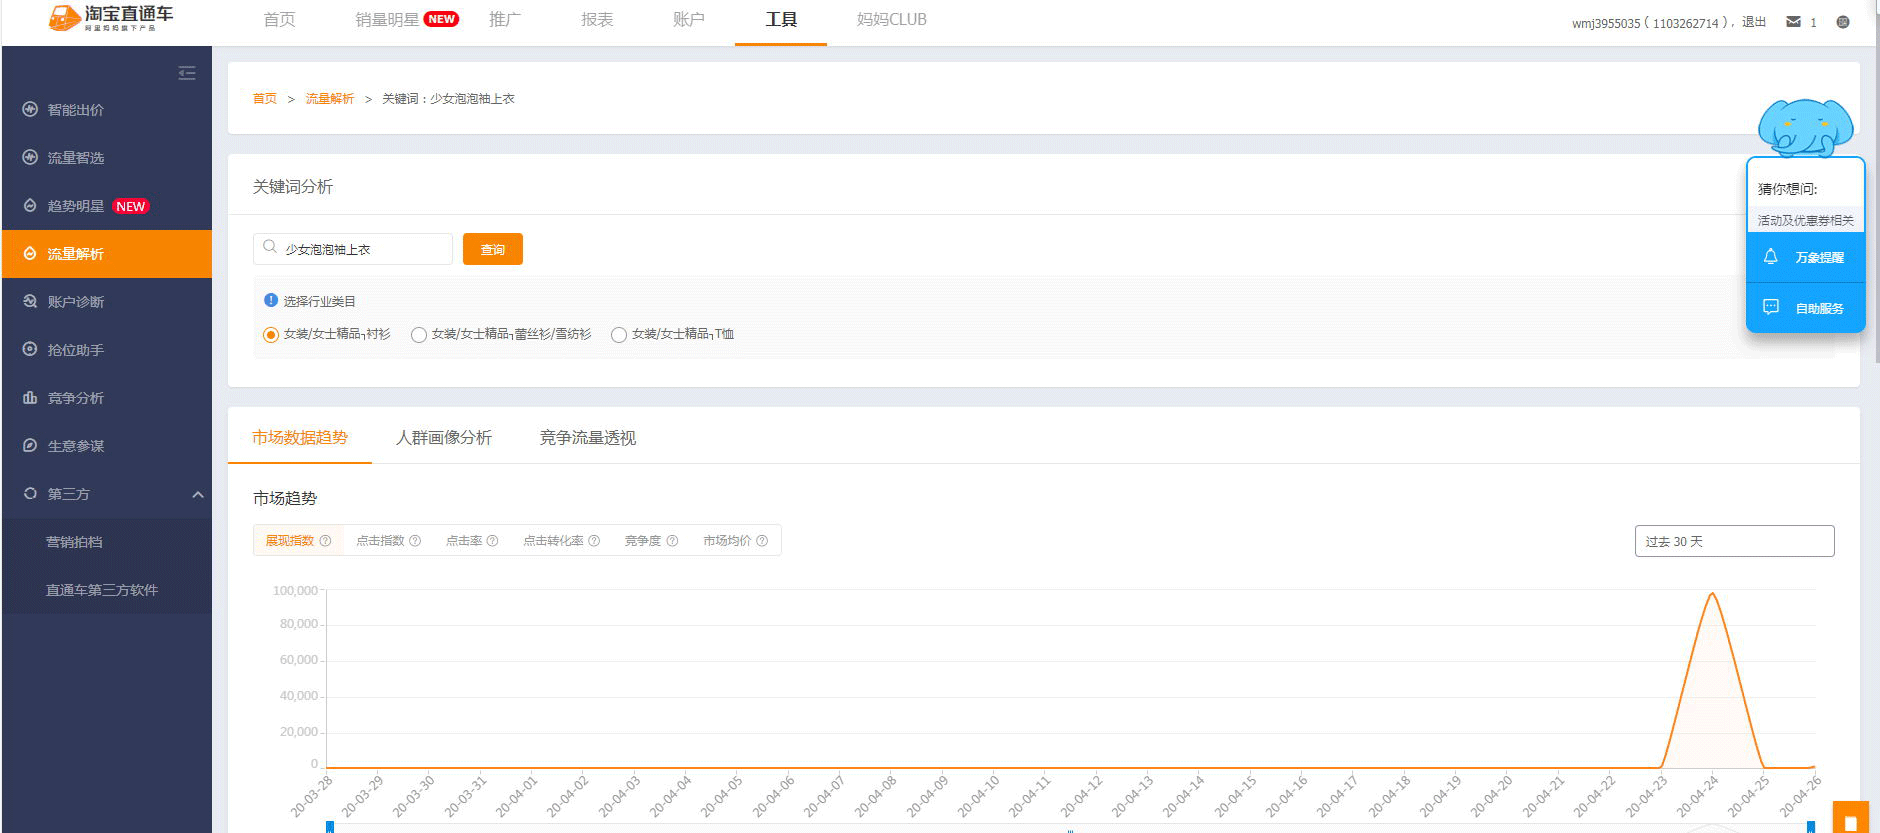
Task: Open 直通车第三方软件 submenu item
Action: pyautogui.click(x=102, y=590)
